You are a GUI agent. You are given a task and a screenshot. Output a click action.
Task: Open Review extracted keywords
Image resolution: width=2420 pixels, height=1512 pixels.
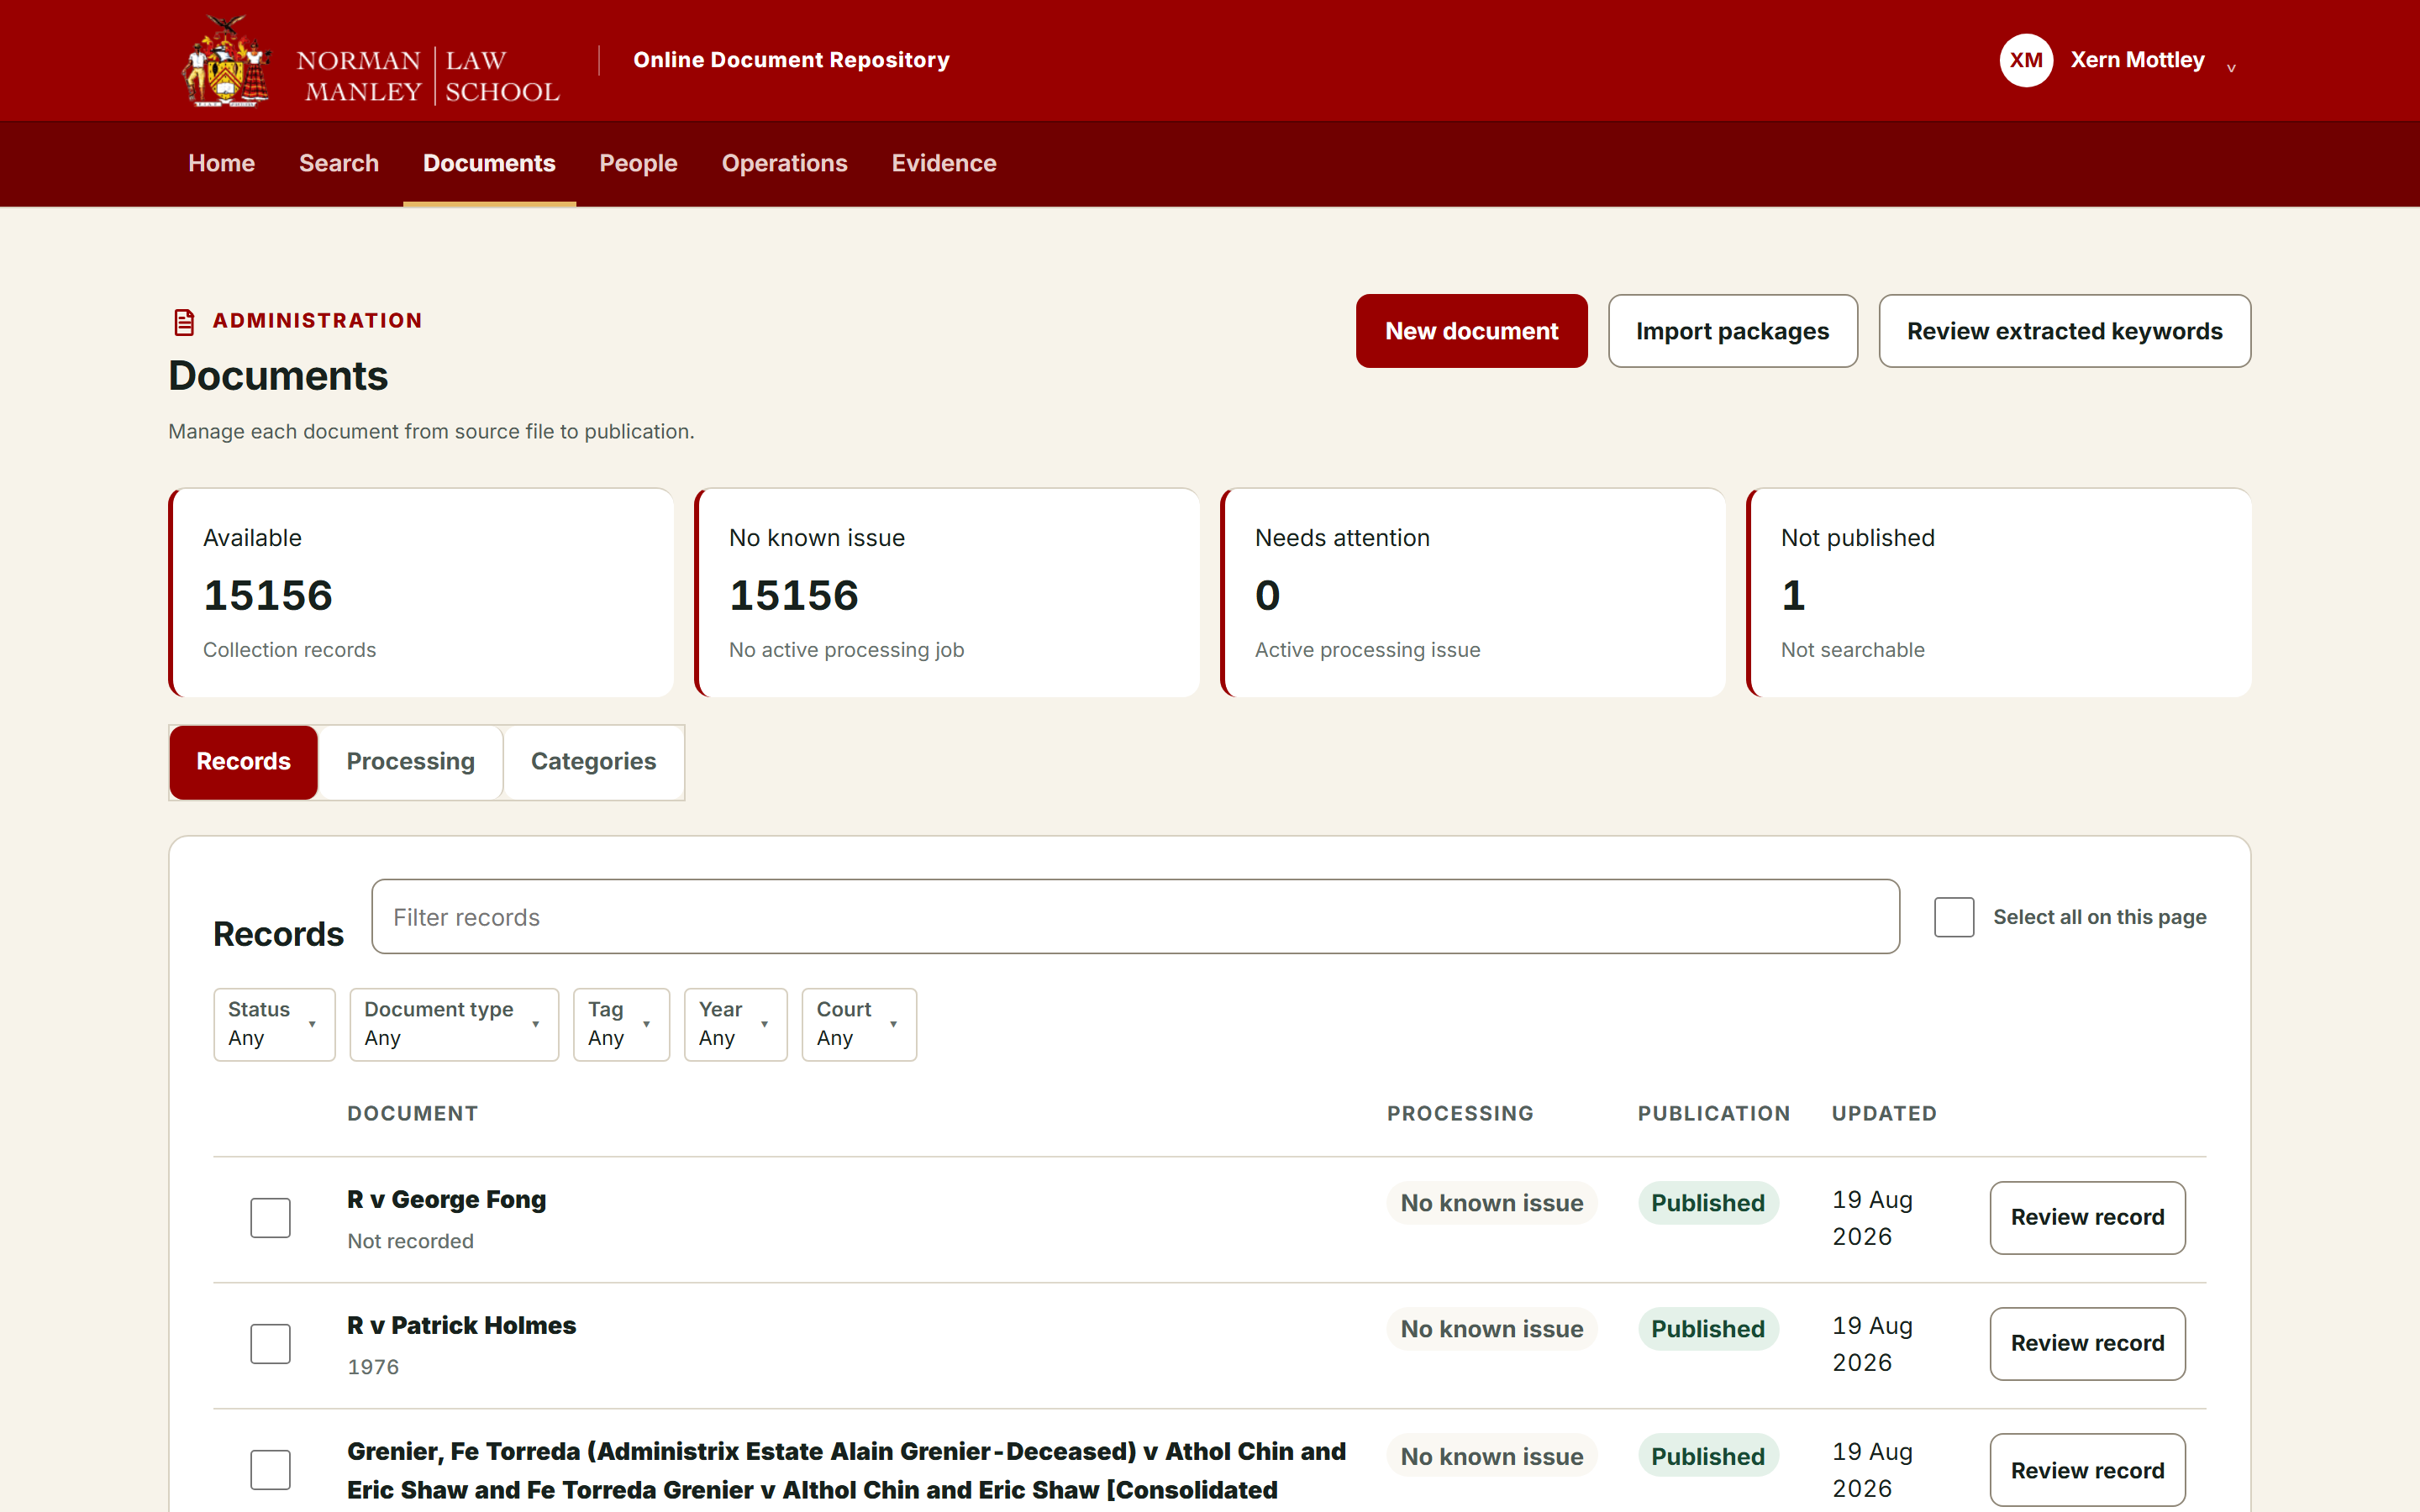[2064, 331]
